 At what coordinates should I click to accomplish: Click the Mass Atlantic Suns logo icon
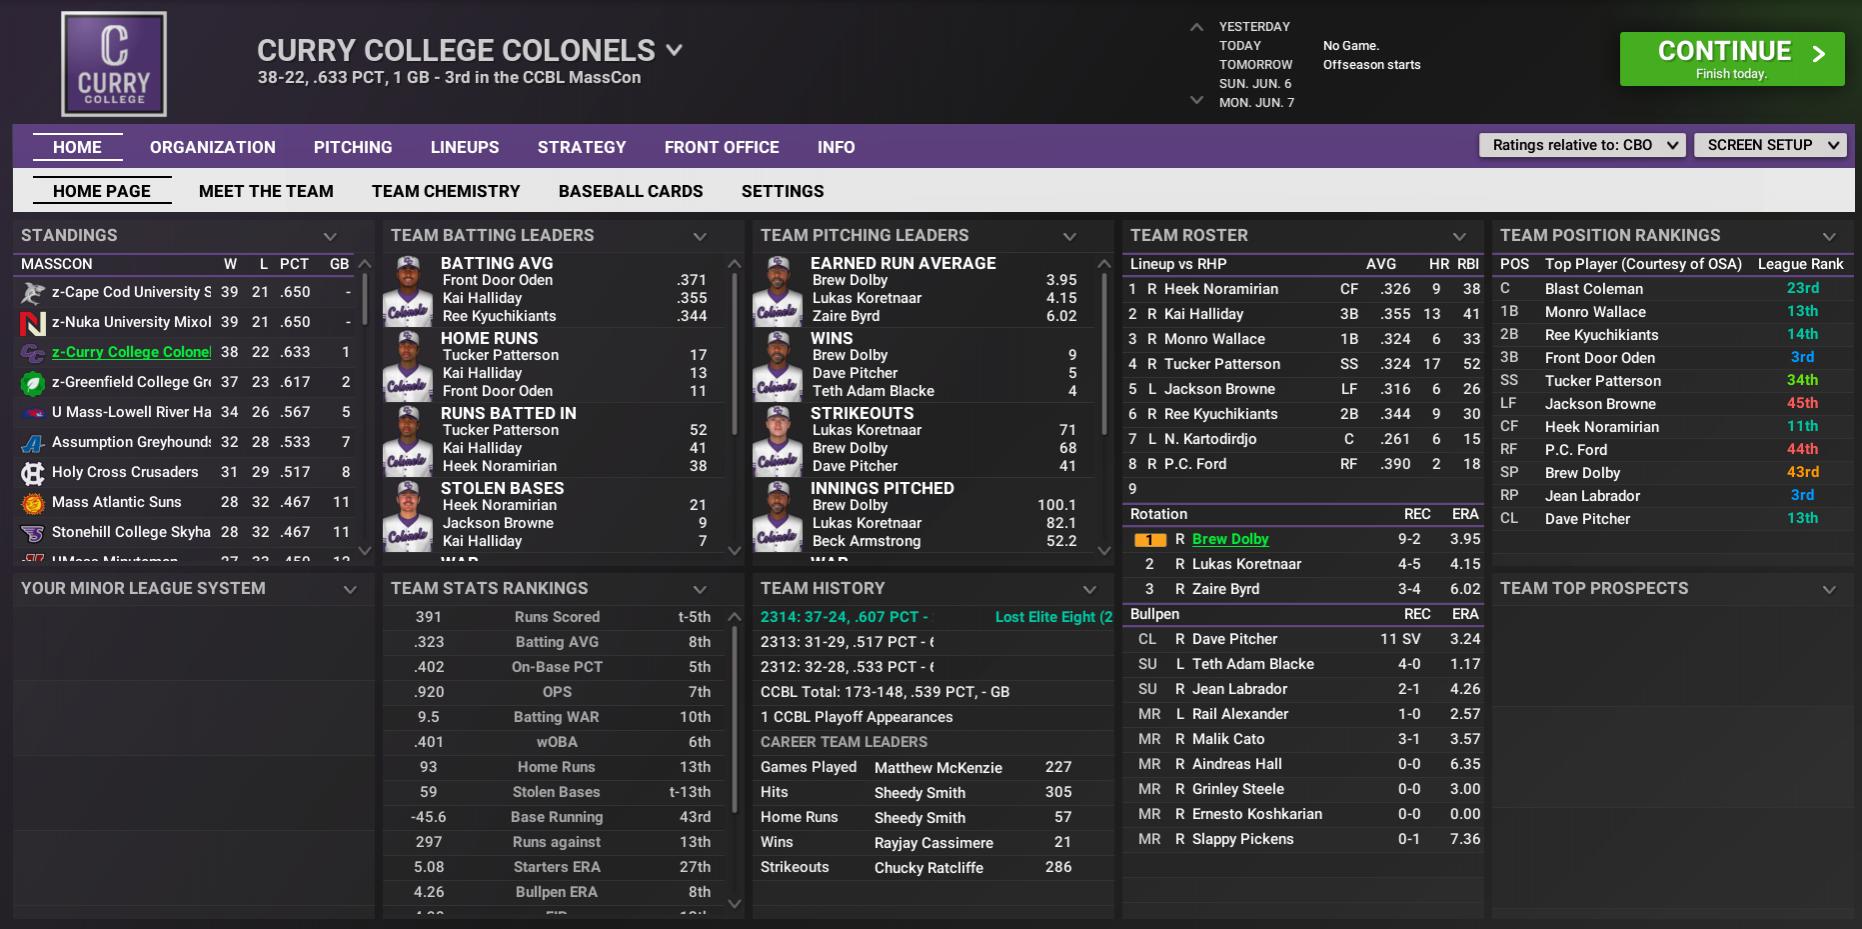33,502
